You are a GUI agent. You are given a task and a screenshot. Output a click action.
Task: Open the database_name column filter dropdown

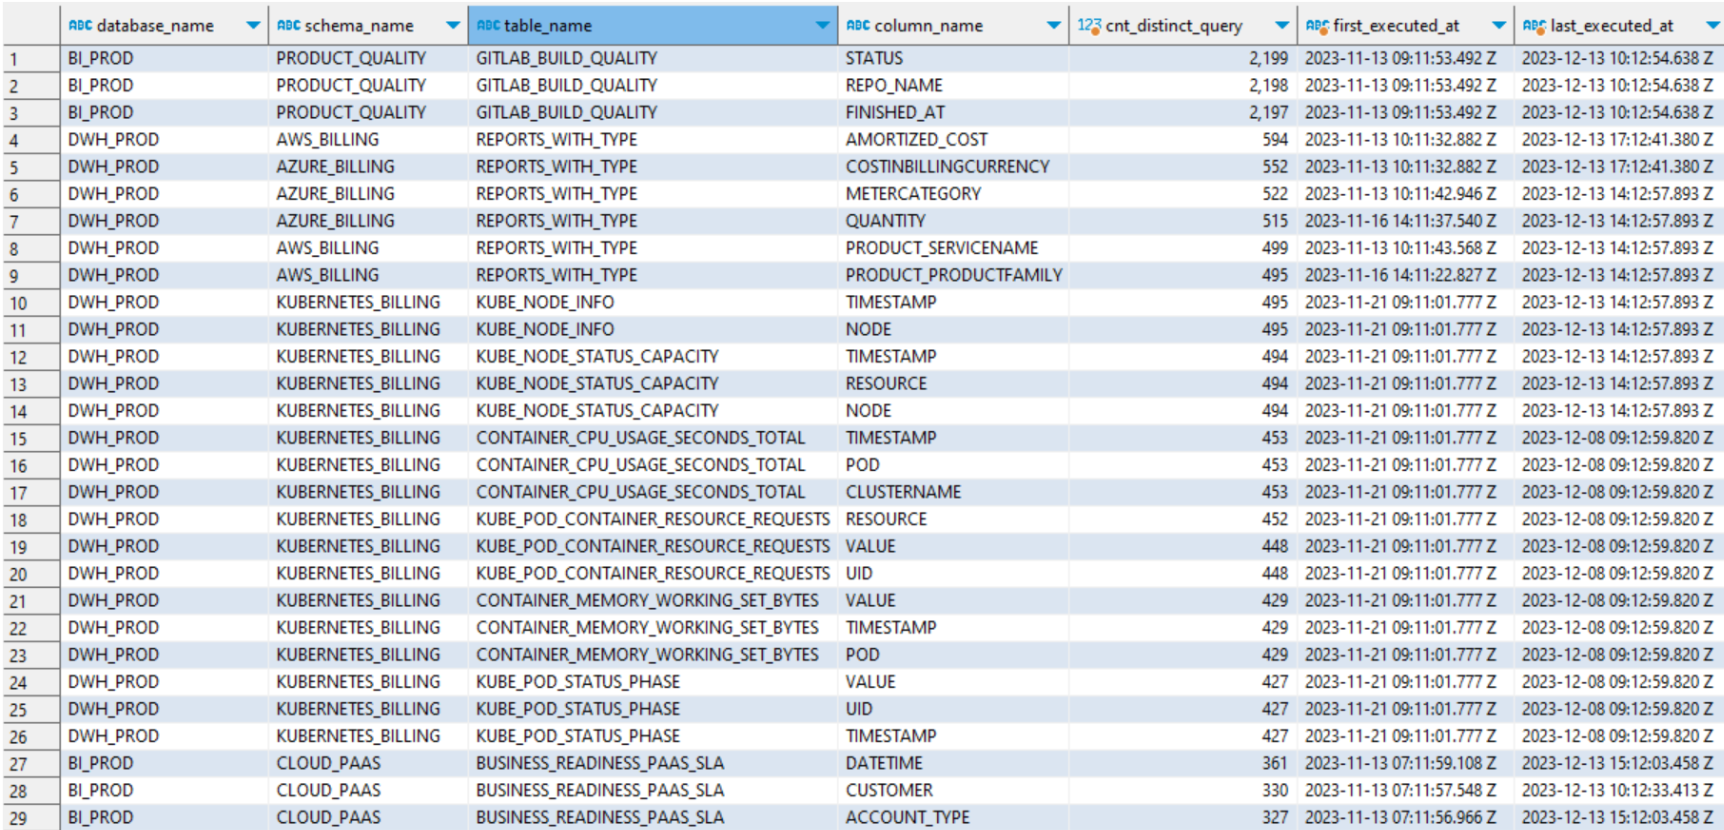pyautogui.click(x=253, y=26)
